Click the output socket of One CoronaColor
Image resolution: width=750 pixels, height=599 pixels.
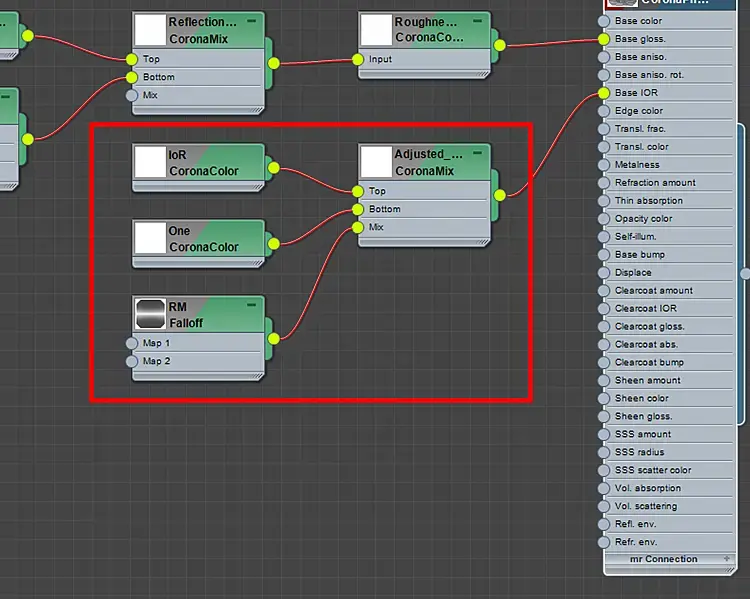click(274, 244)
